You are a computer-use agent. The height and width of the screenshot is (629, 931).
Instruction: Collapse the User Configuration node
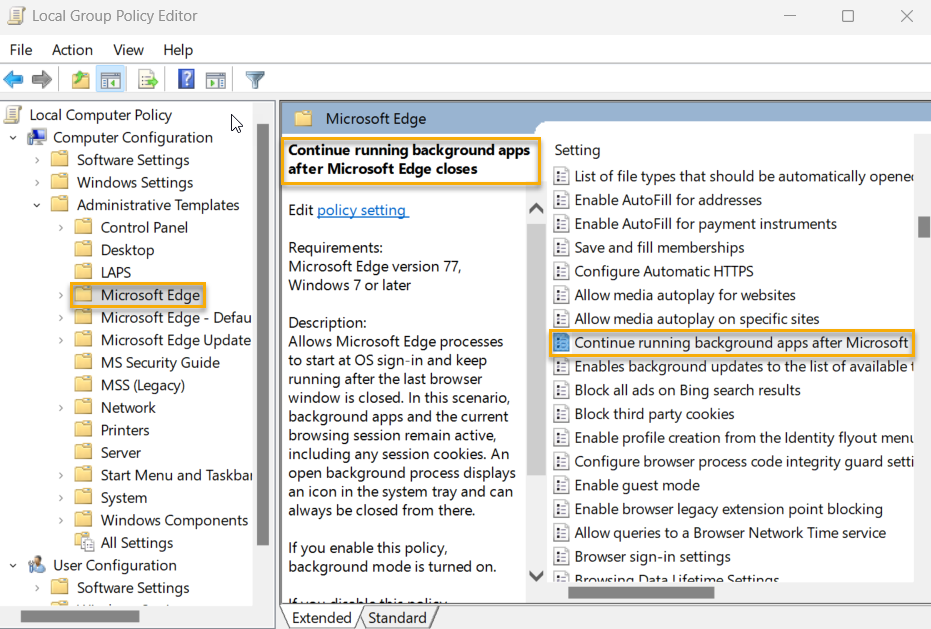point(13,565)
